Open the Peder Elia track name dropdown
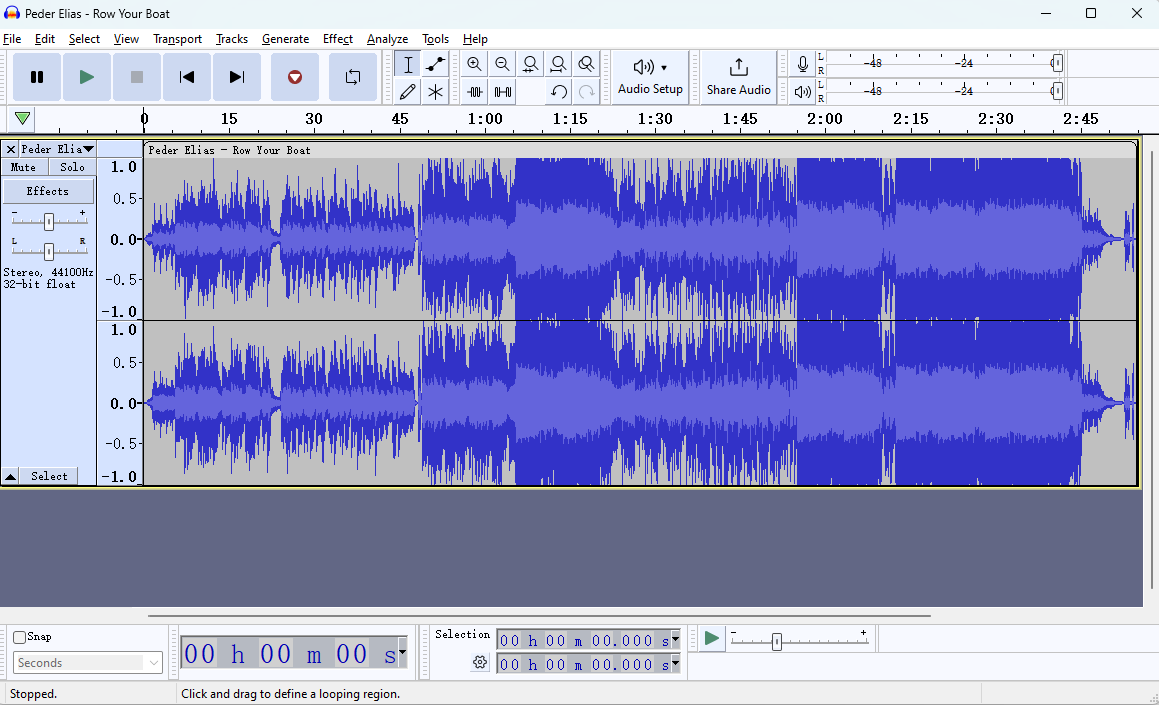The width and height of the screenshot is (1159, 705). pyautogui.click(x=58, y=149)
